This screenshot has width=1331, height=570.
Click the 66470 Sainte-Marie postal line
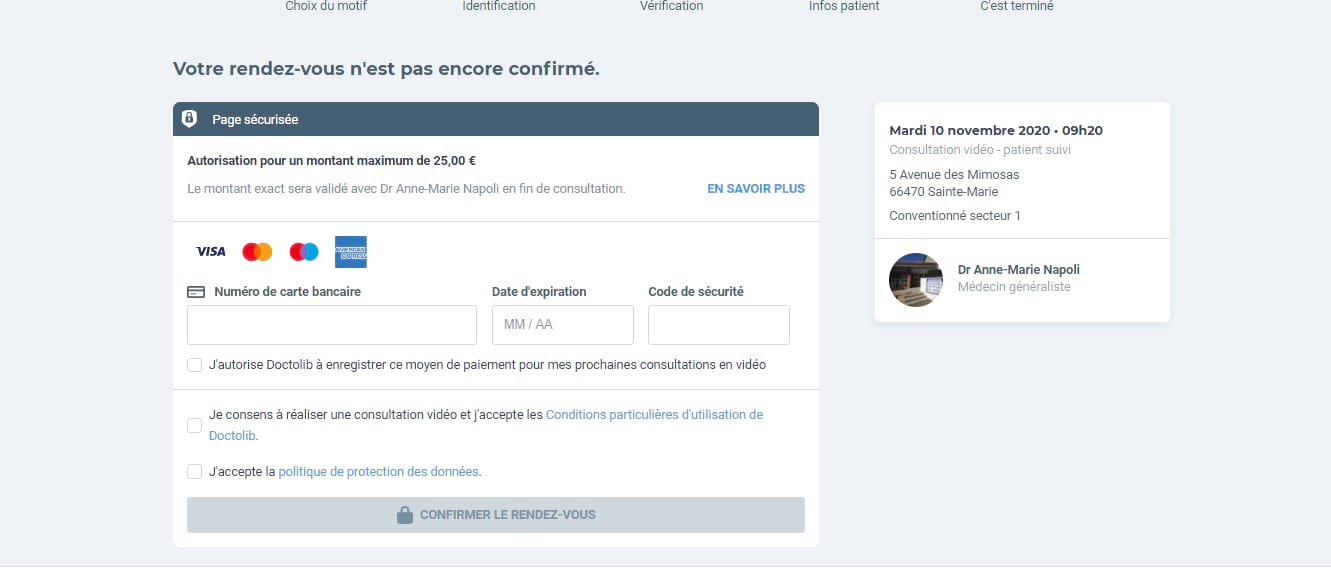(x=943, y=192)
